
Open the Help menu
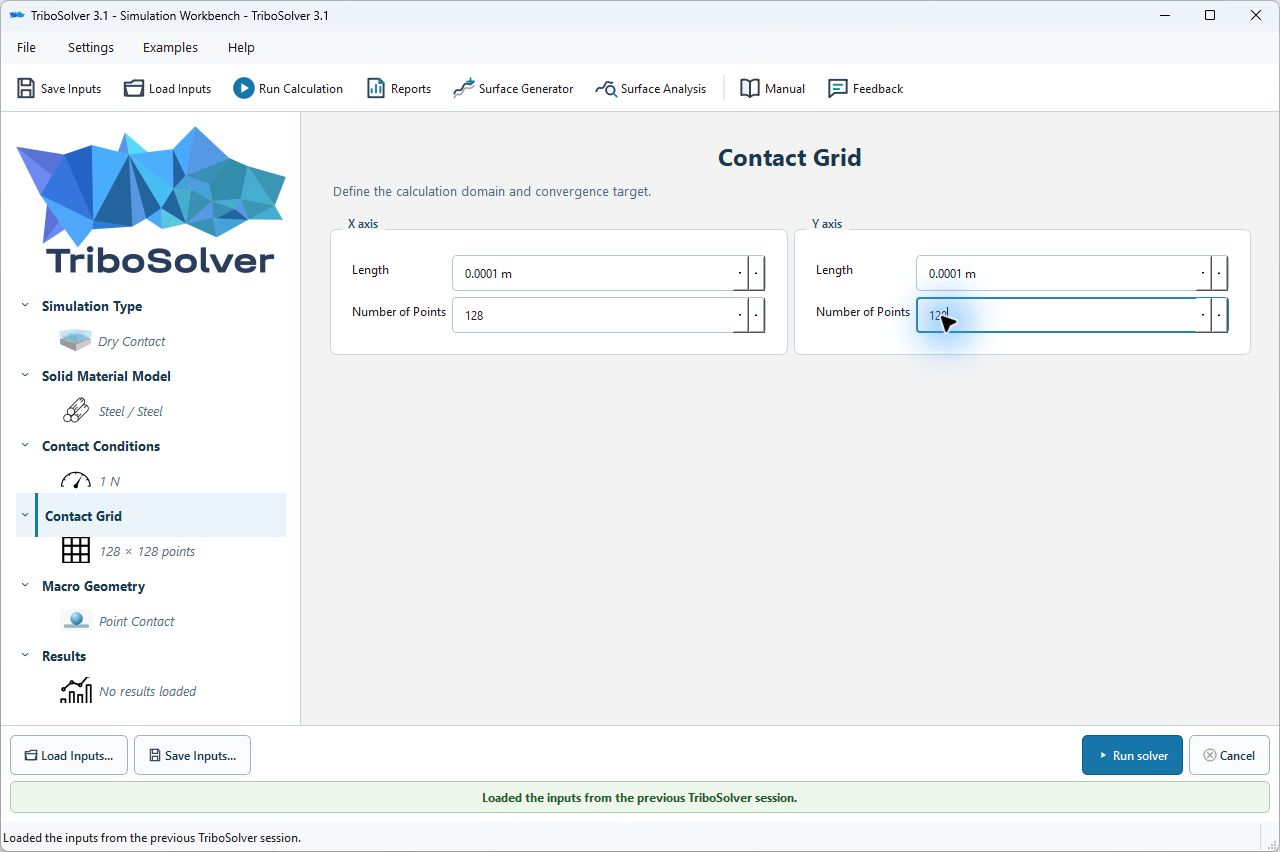tap(241, 47)
